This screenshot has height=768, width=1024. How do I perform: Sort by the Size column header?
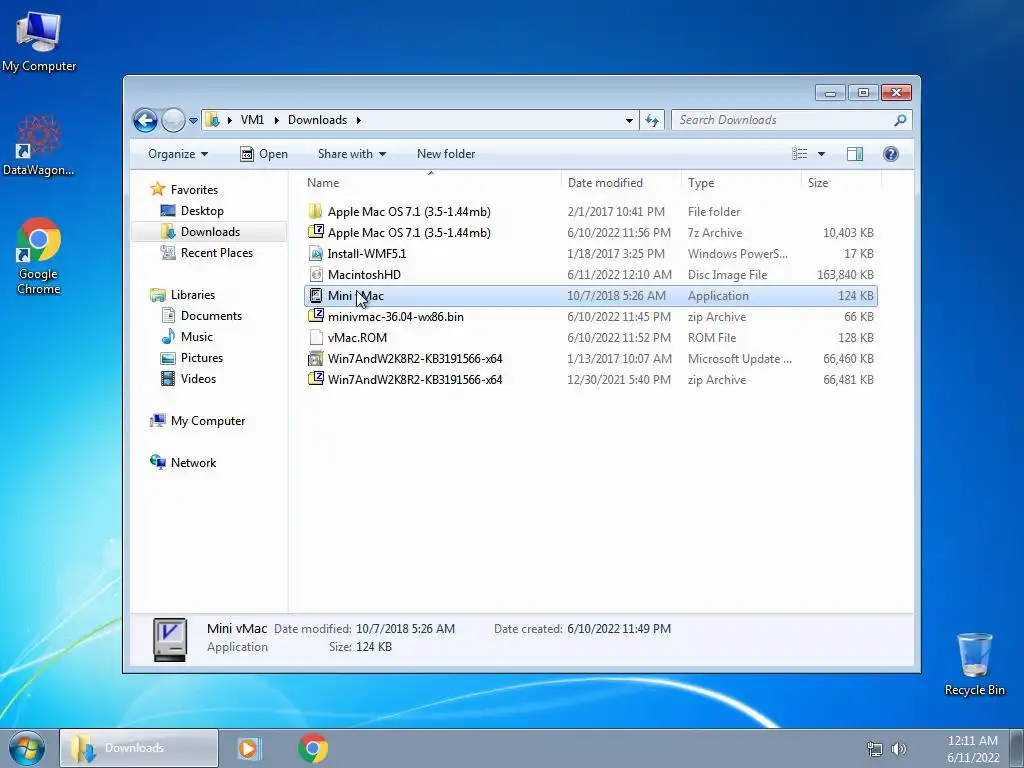coord(841,183)
